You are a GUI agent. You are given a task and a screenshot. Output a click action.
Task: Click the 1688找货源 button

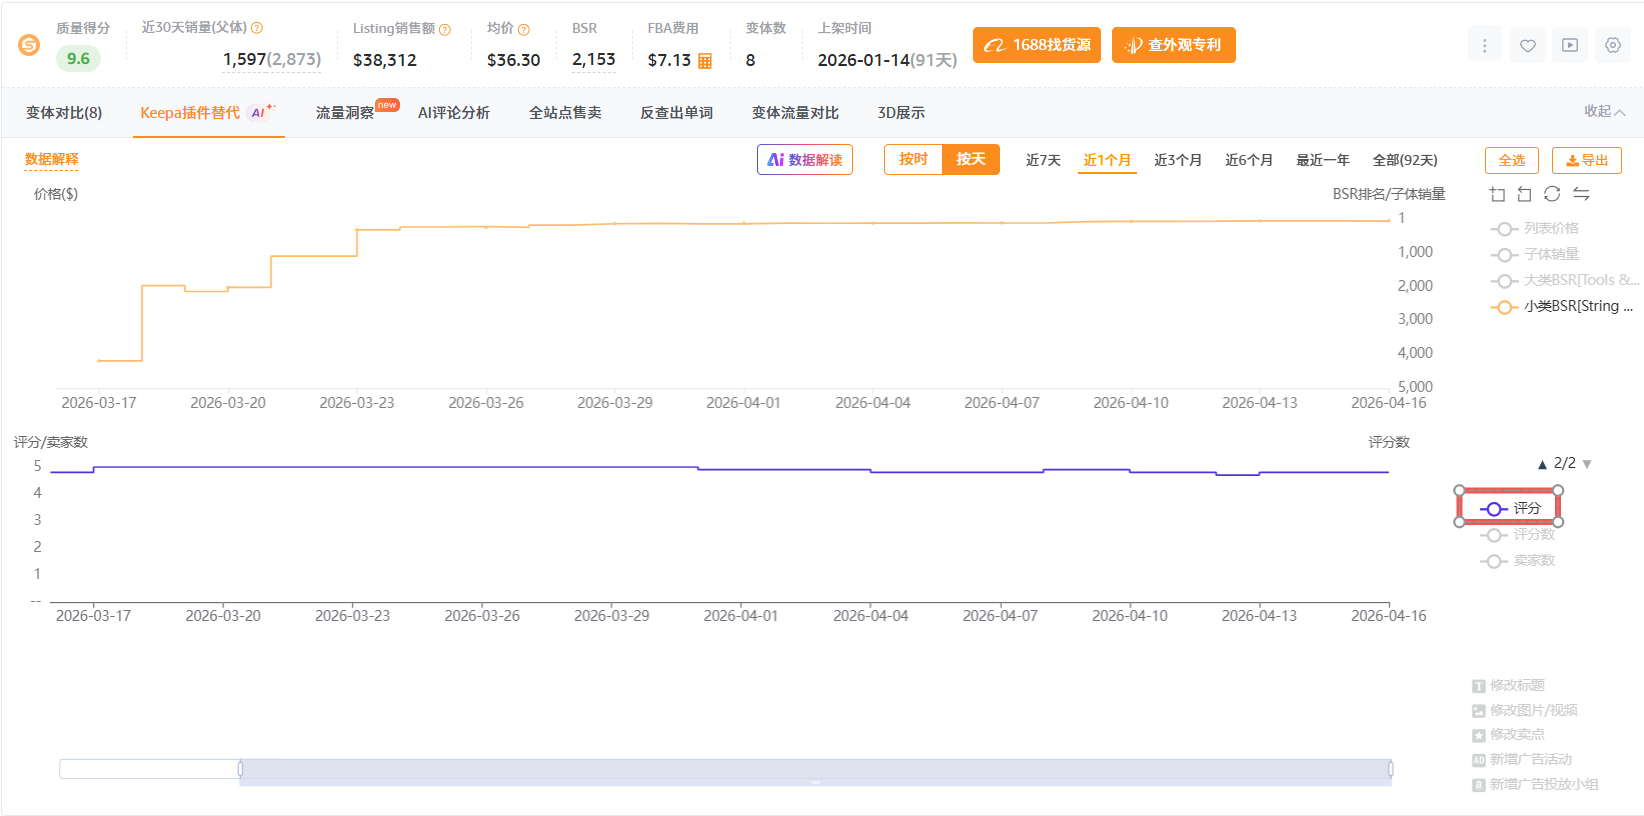[1037, 45]
